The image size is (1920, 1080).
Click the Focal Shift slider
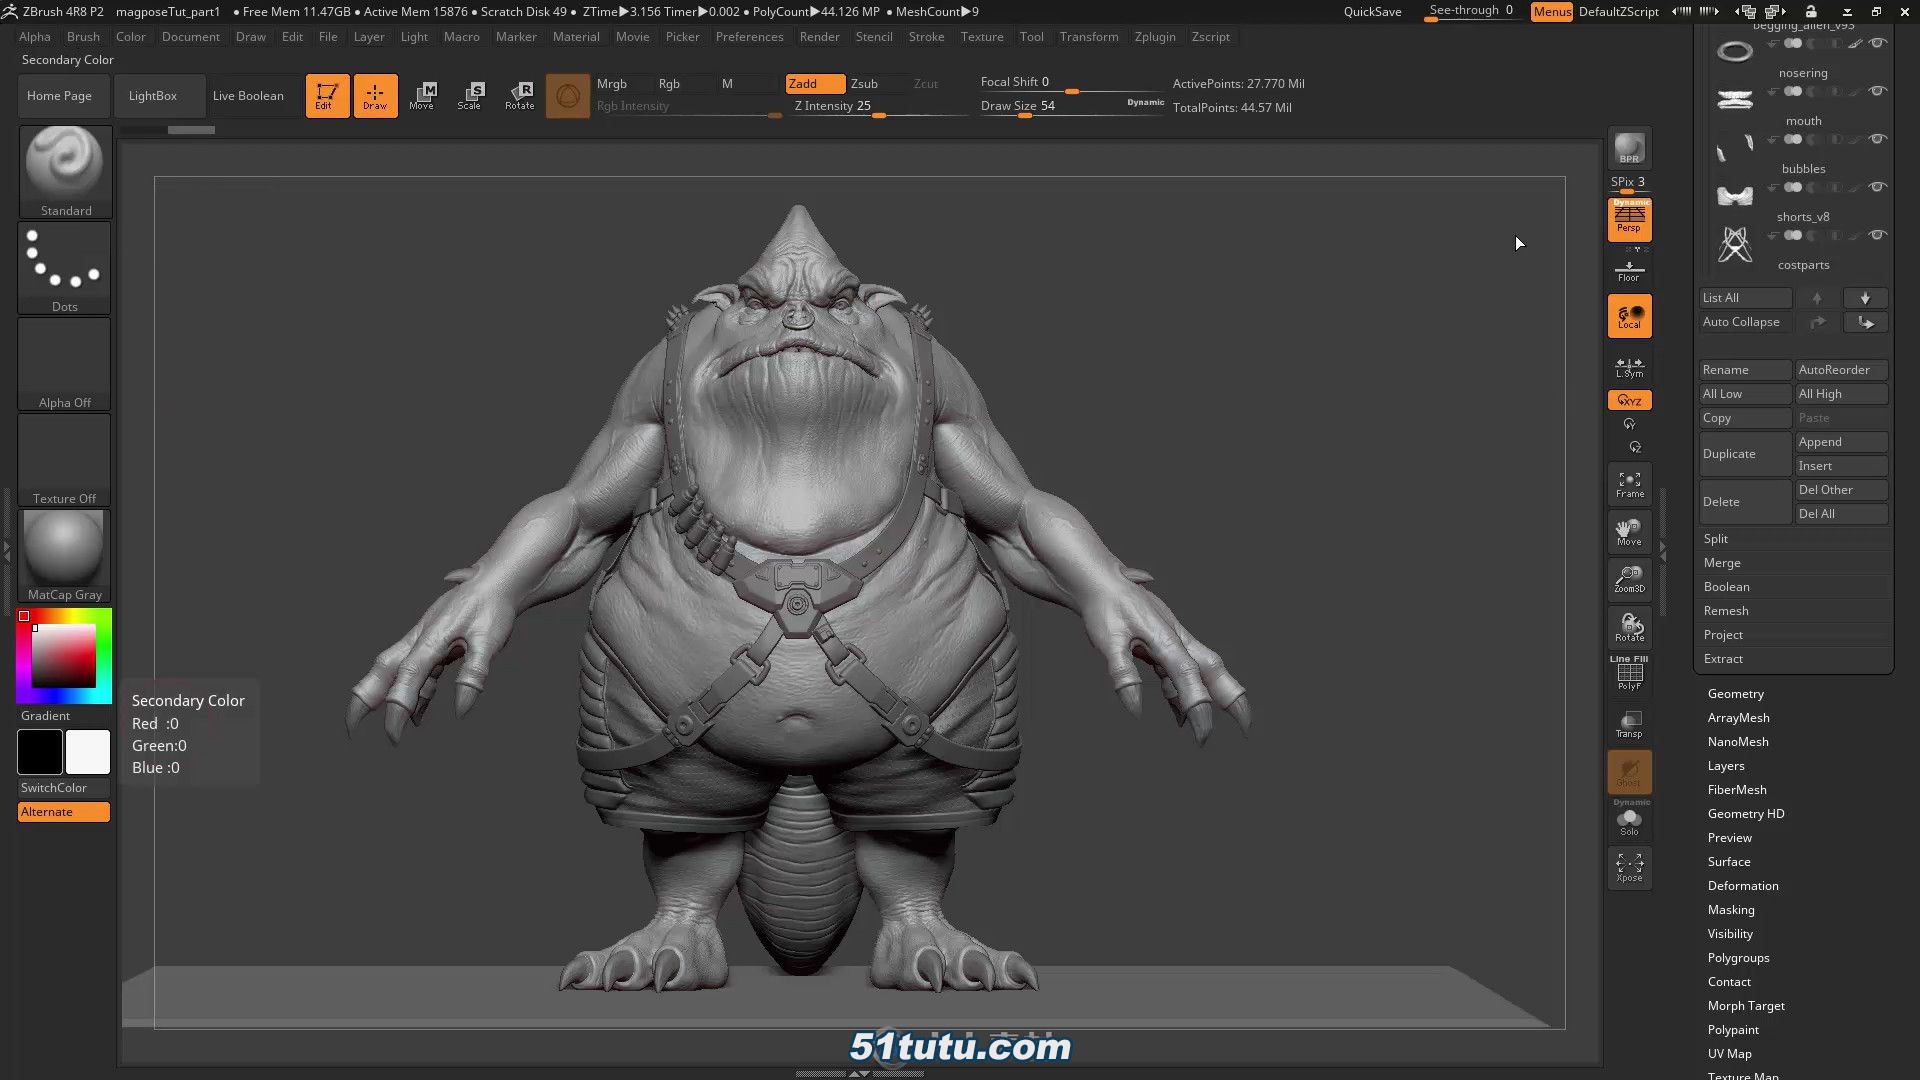click(x=1072, y=83)
